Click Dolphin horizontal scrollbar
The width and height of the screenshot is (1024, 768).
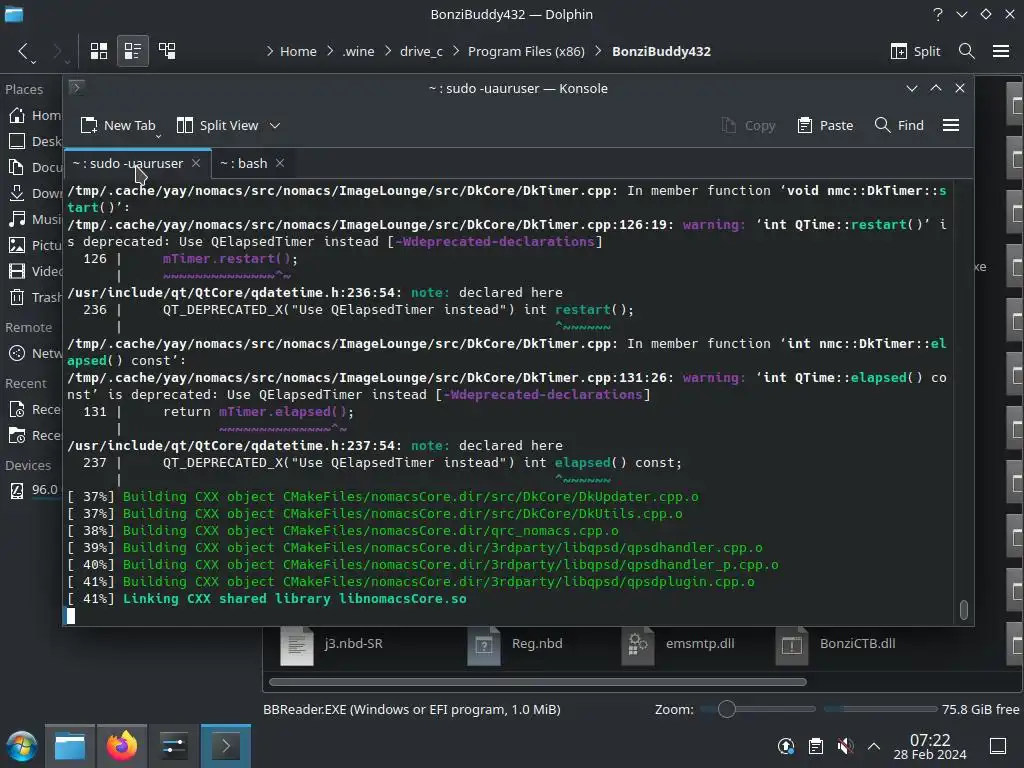click(x=537, y=682)
